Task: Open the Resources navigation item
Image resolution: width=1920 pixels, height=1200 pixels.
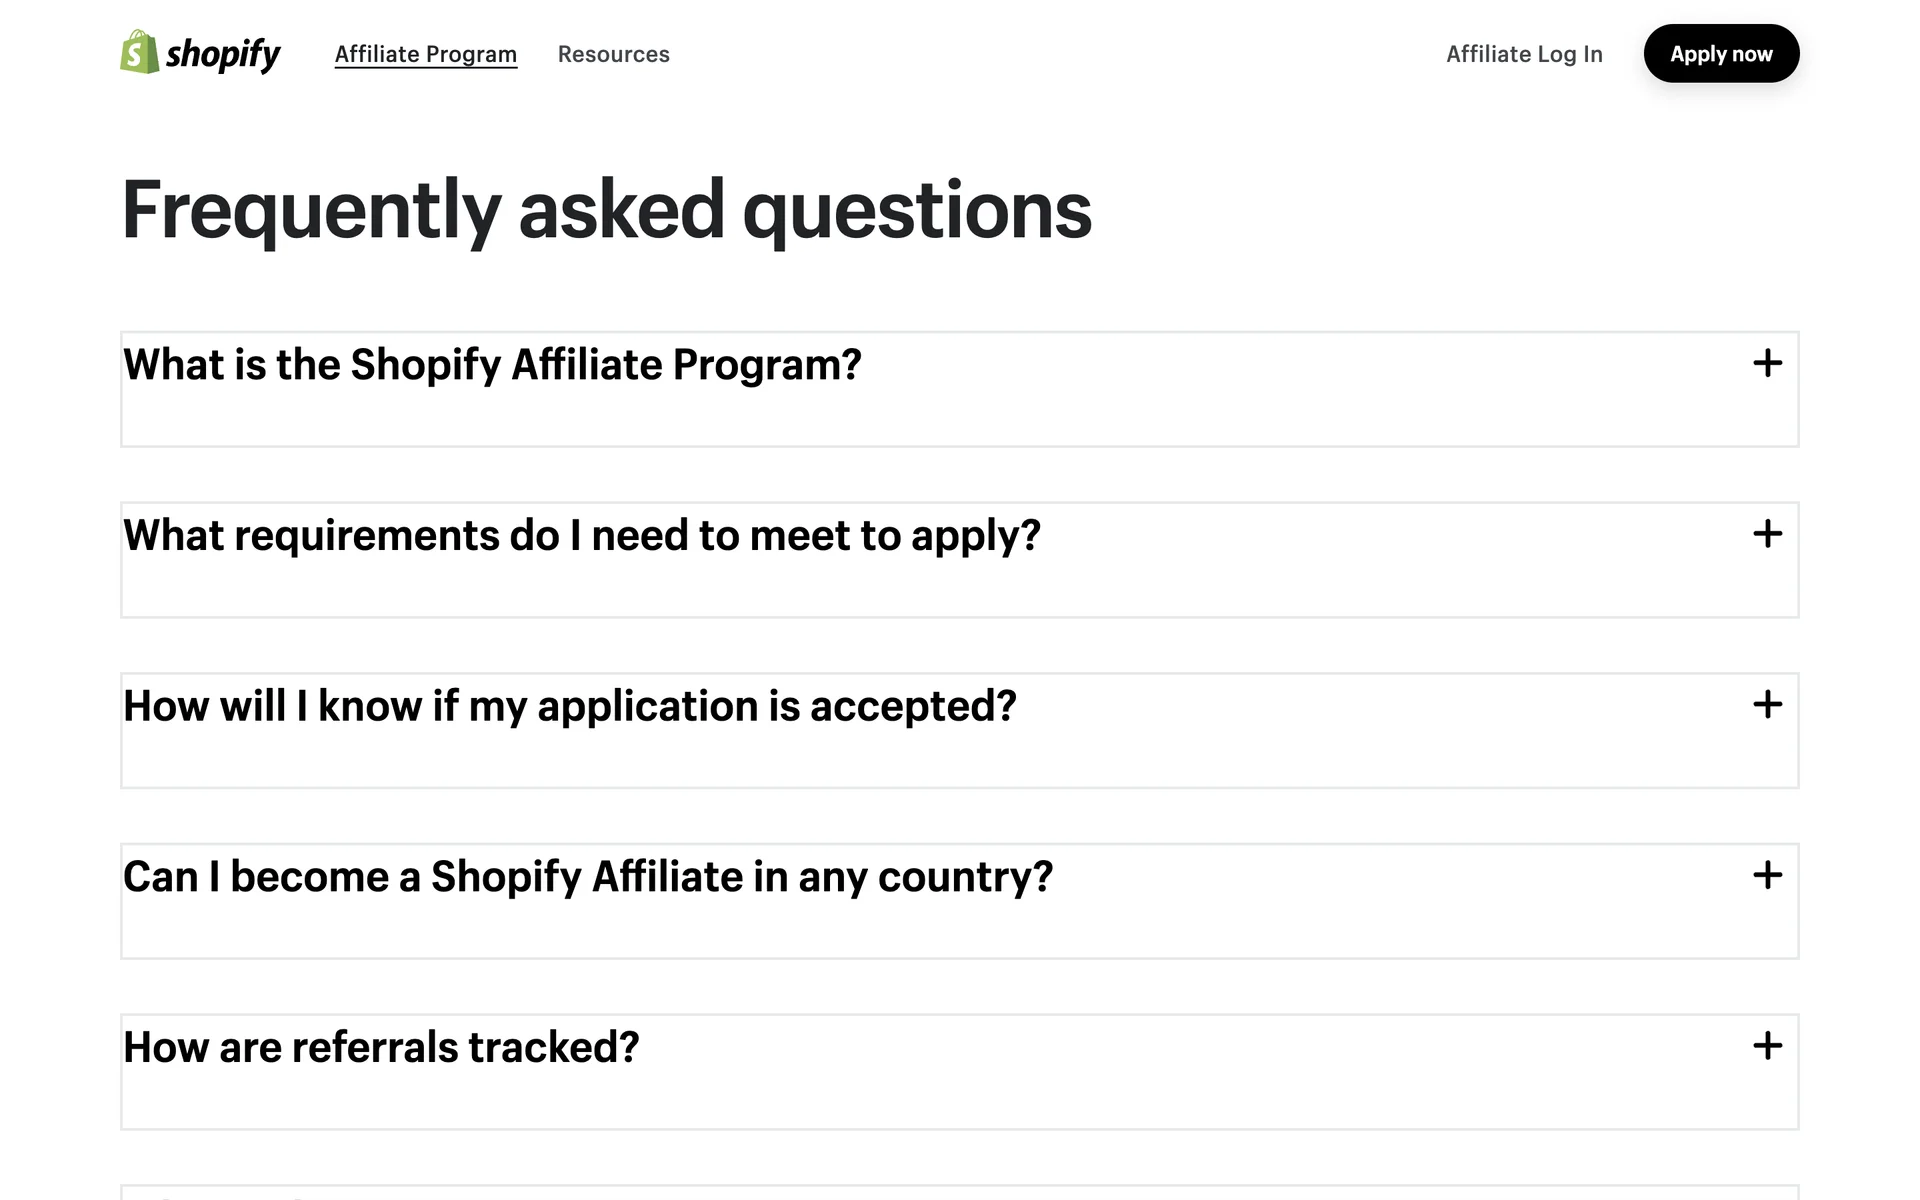Action: 613,54
